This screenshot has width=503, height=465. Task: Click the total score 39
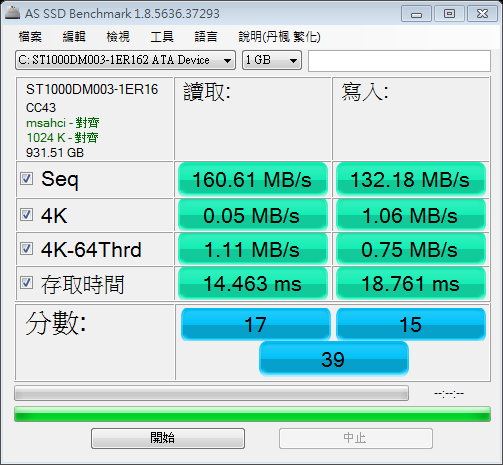point(334,359)
